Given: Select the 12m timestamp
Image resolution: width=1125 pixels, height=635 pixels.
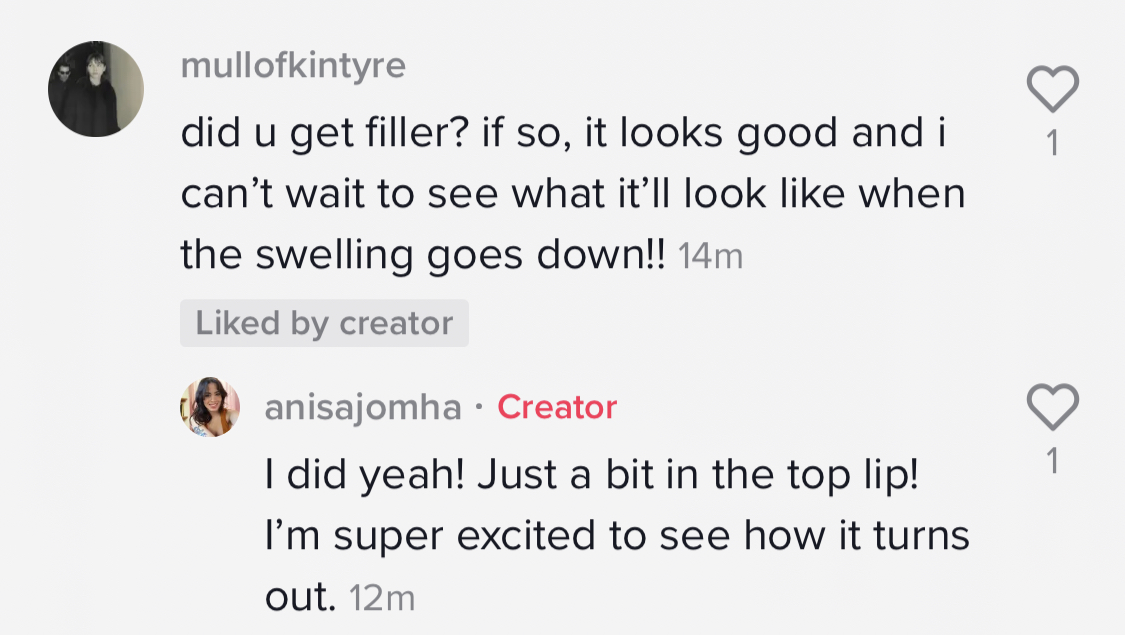Looking at the screenshot, I should click(x=382, y=598).
